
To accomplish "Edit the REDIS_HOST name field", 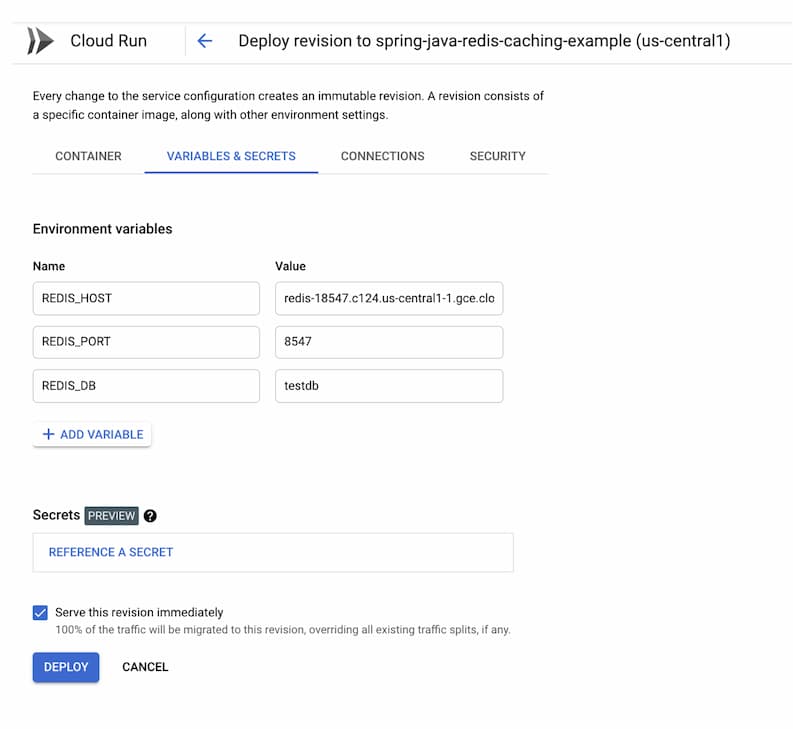I will tap(146, 298).
